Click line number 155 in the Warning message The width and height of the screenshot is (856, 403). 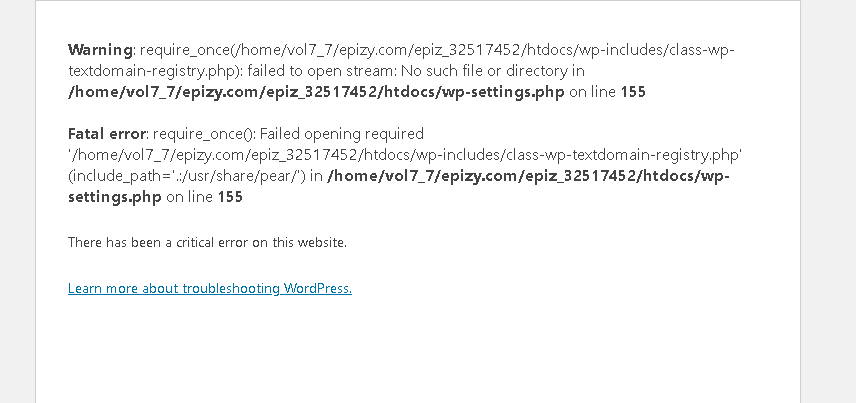(633, 92)
